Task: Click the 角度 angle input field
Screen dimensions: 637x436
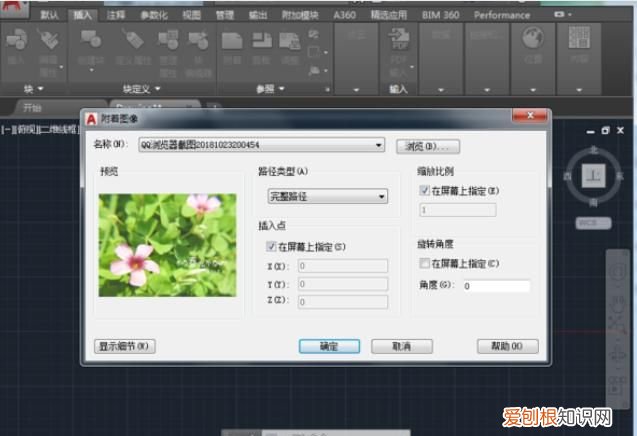Action: pyautogui.click(x=496, y=286)
